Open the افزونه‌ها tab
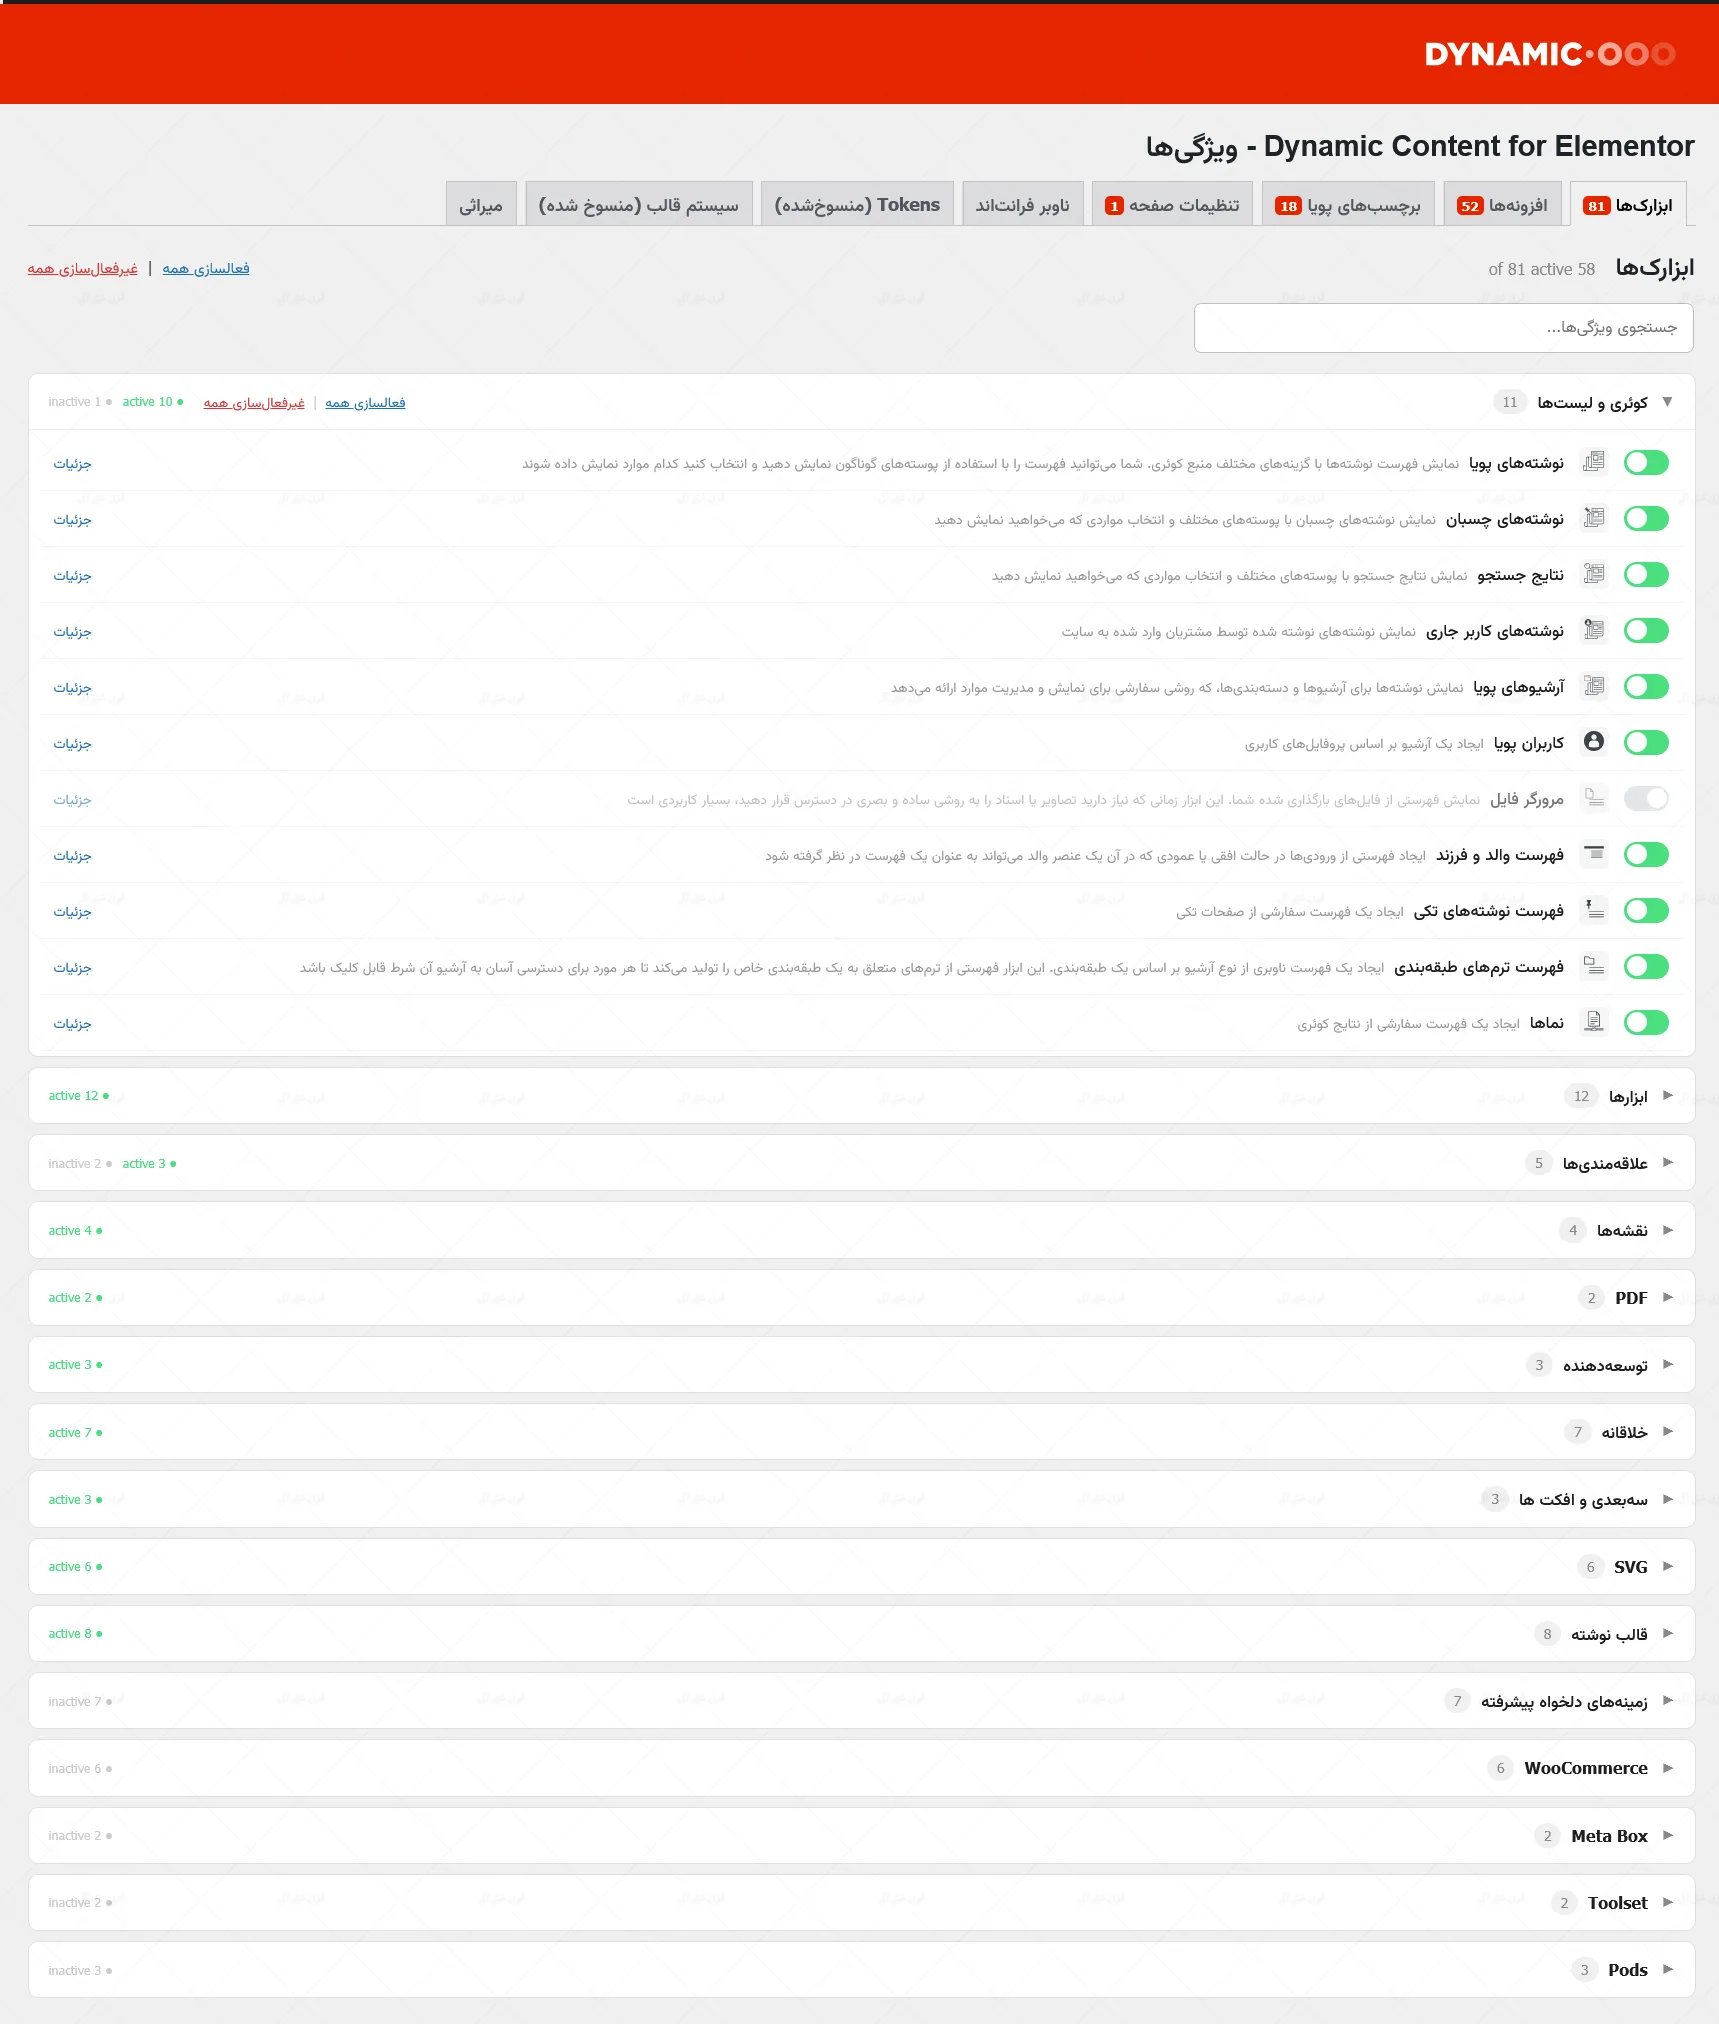The width and height of the screenshot is (1719, 2024). pos(1502,205)
